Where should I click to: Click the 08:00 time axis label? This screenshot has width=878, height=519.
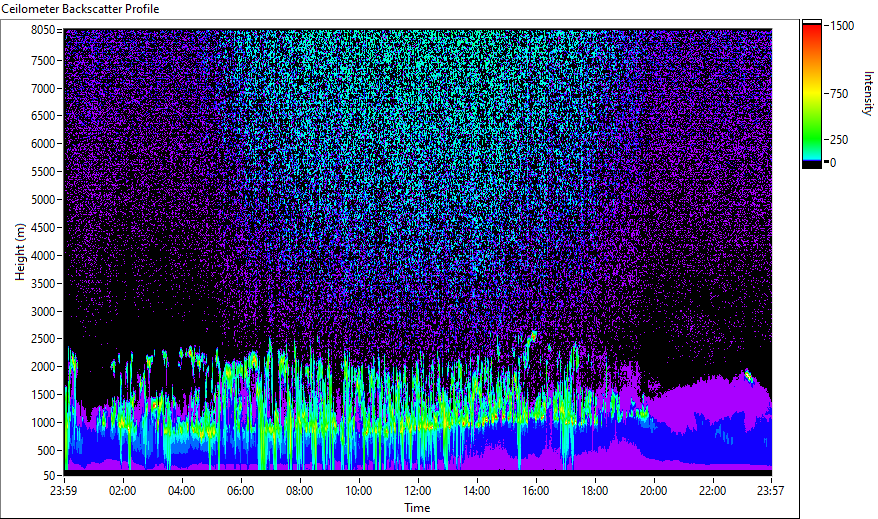pyautogui.click(x=300, y=491)
